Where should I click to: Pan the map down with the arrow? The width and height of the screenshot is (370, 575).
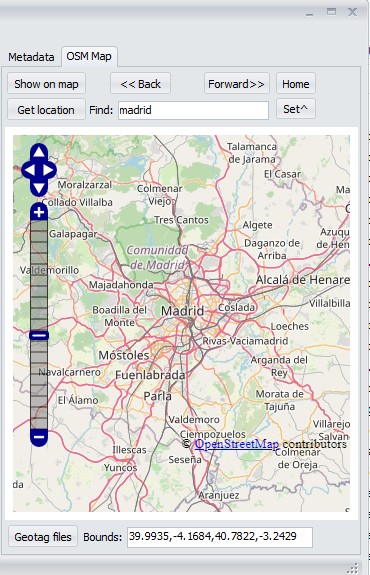coord(39,188)
